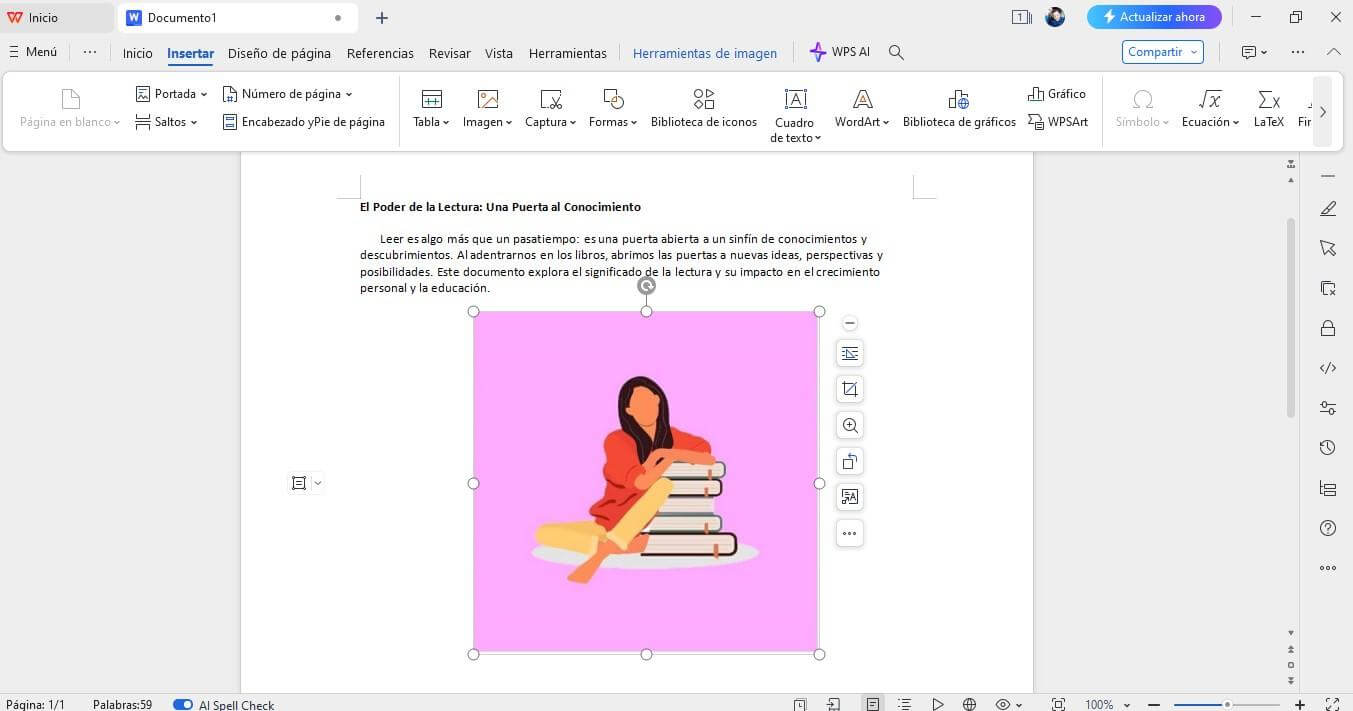This screenshot has width=1353, height=711.
Task: Click the rotate image icon
Action: (x=849, y=461)
